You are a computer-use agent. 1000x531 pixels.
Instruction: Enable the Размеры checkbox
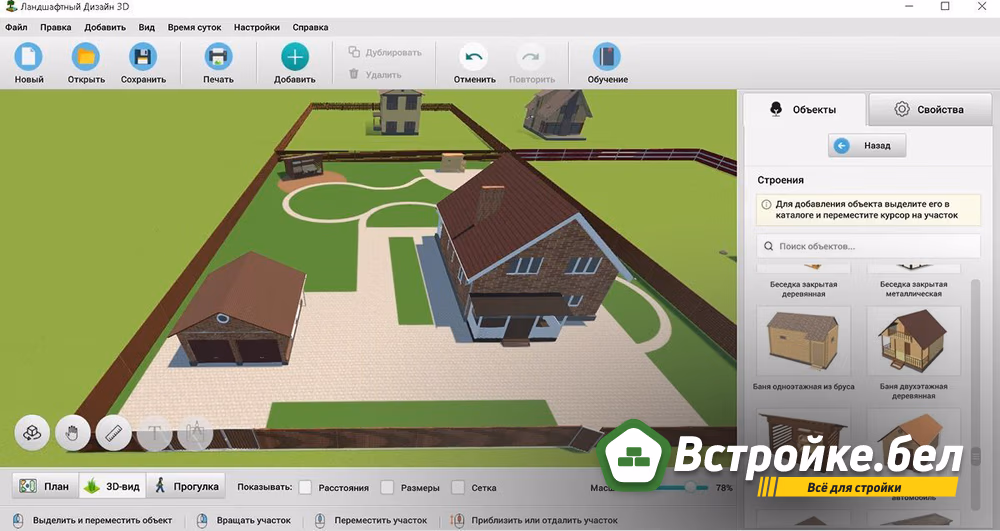(x=387, y=488)
